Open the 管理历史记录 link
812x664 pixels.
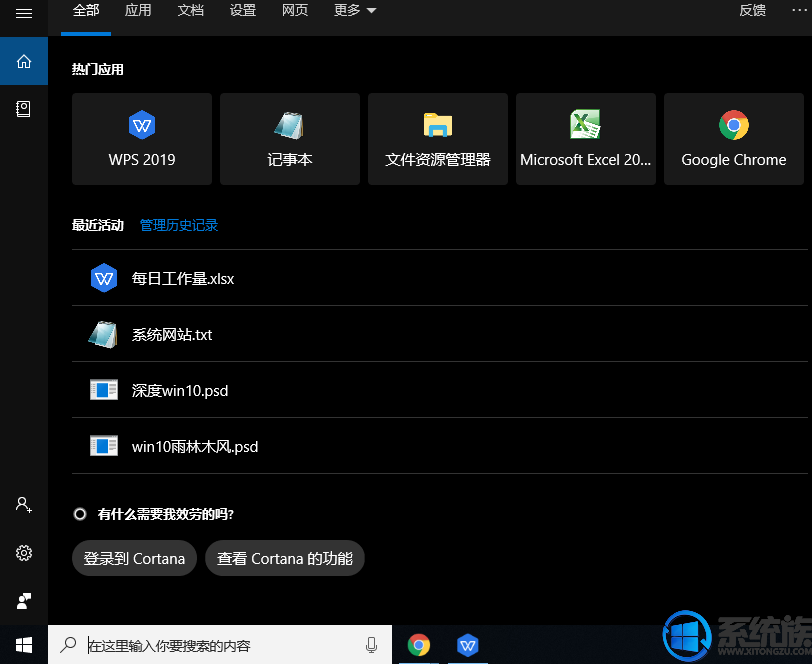179,225
